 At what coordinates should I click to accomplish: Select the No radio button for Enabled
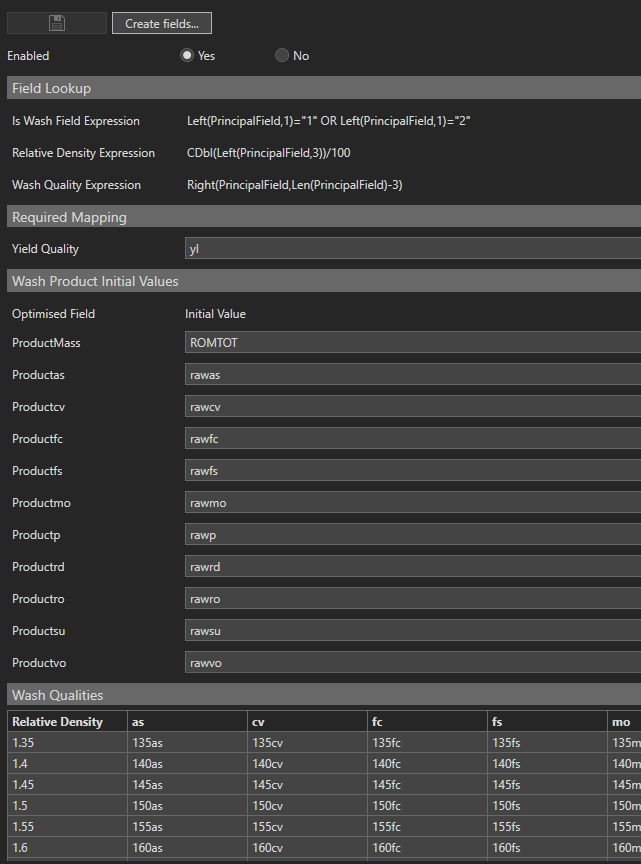[282, 56]
